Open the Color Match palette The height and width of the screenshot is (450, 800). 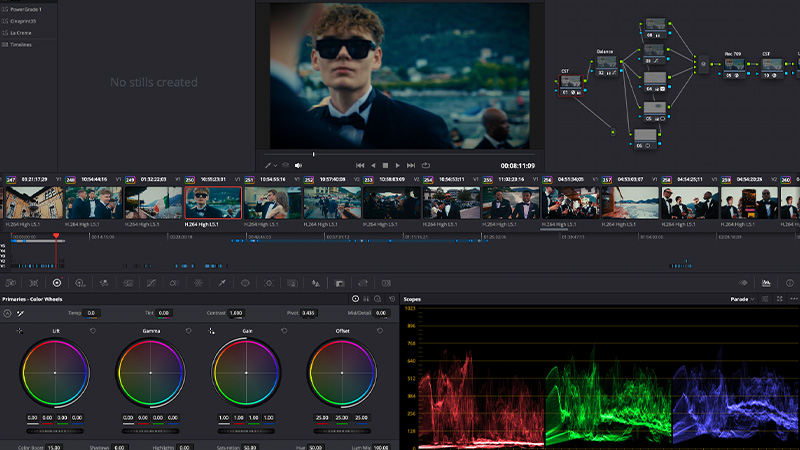[34, 283]
